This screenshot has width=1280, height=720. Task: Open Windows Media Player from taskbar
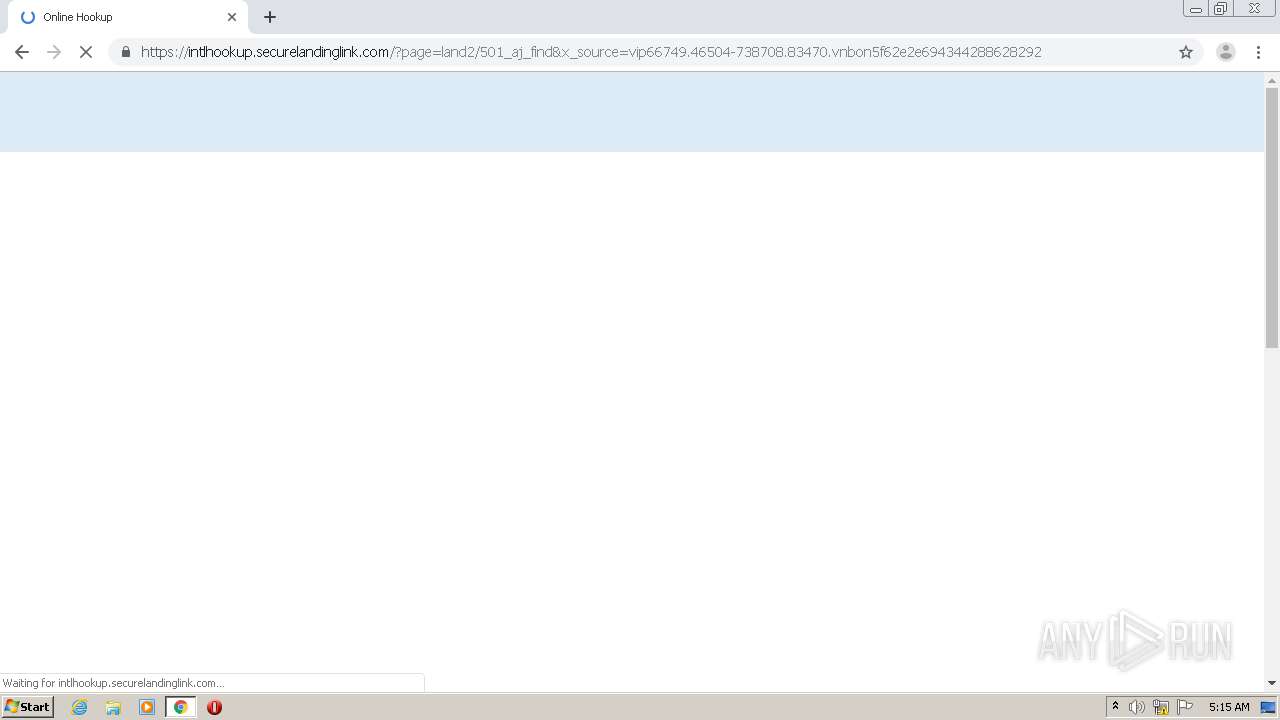[x=147, y=707]
